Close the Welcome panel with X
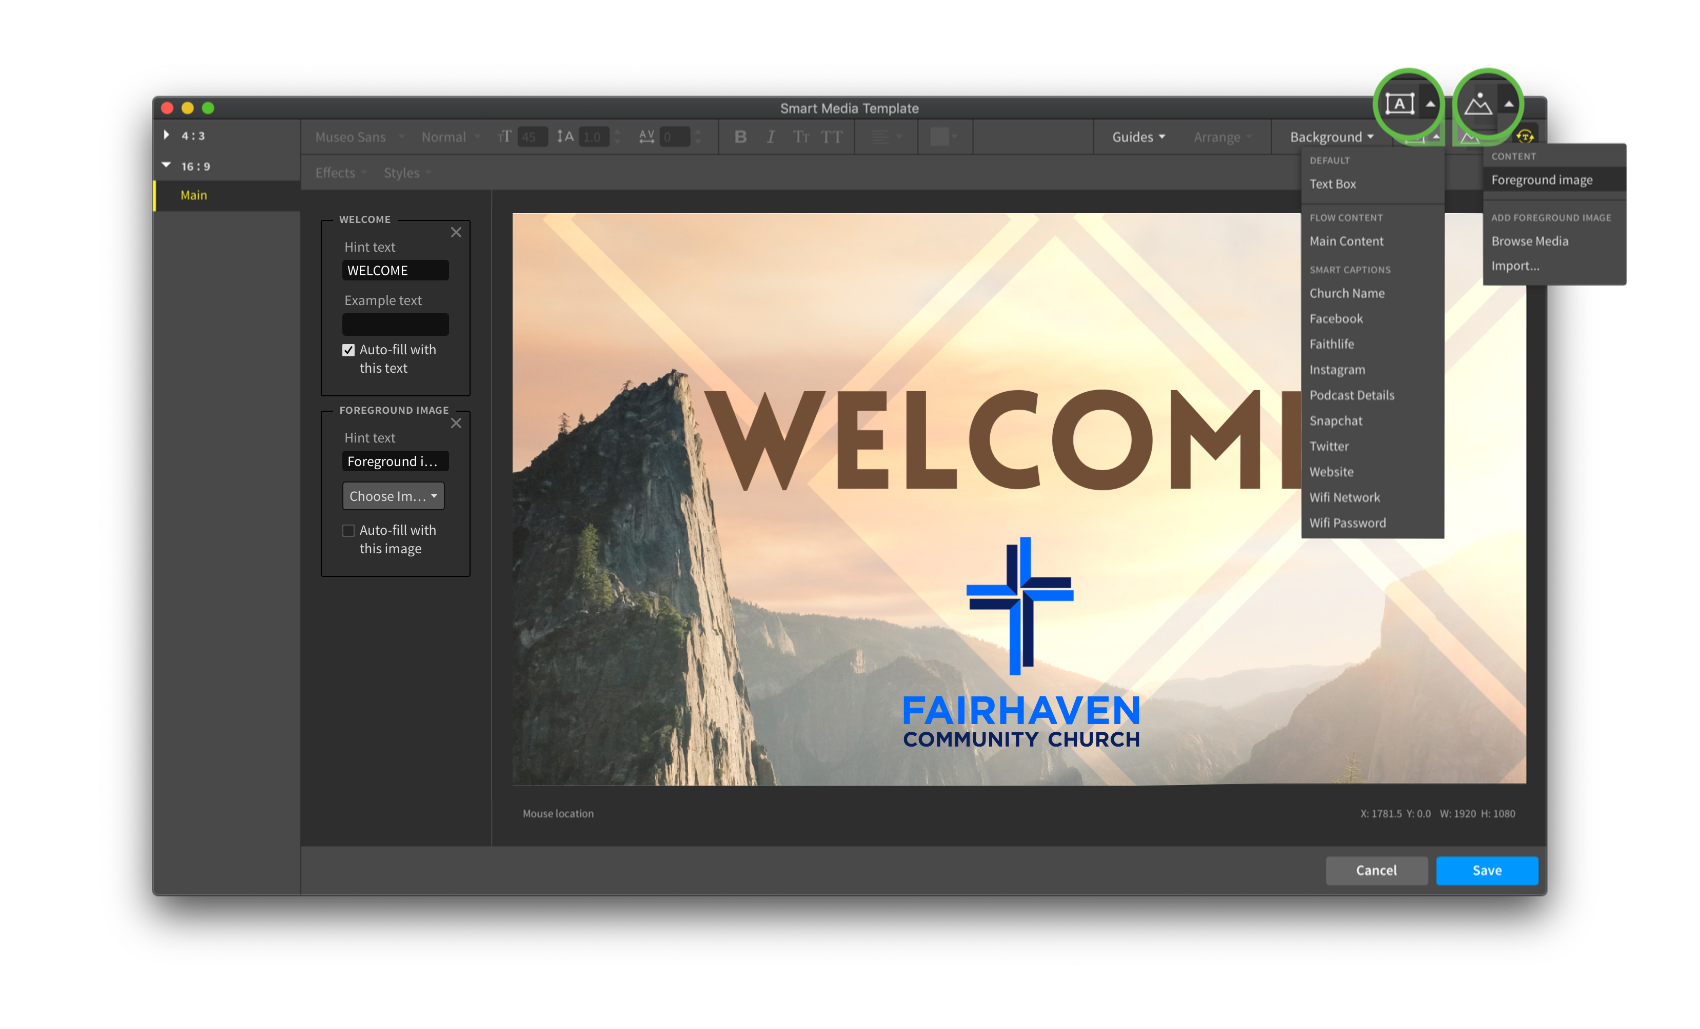 [456, 232]
